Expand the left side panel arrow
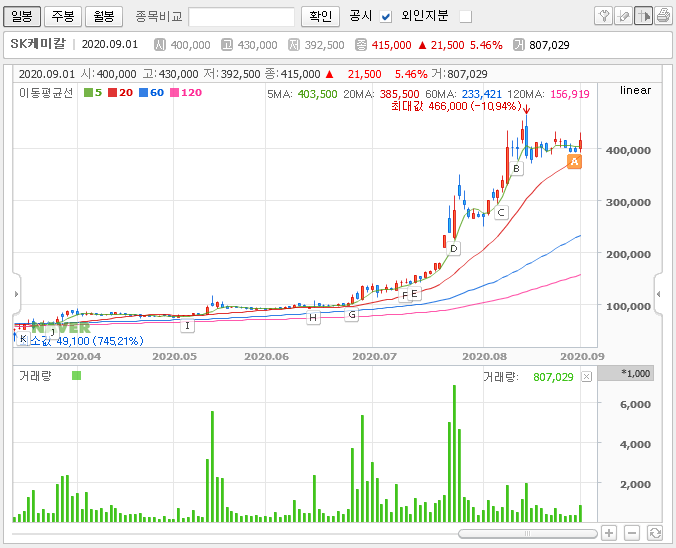Image resolution: width=676 pixels, height=548 pixels. coord(16,294)
